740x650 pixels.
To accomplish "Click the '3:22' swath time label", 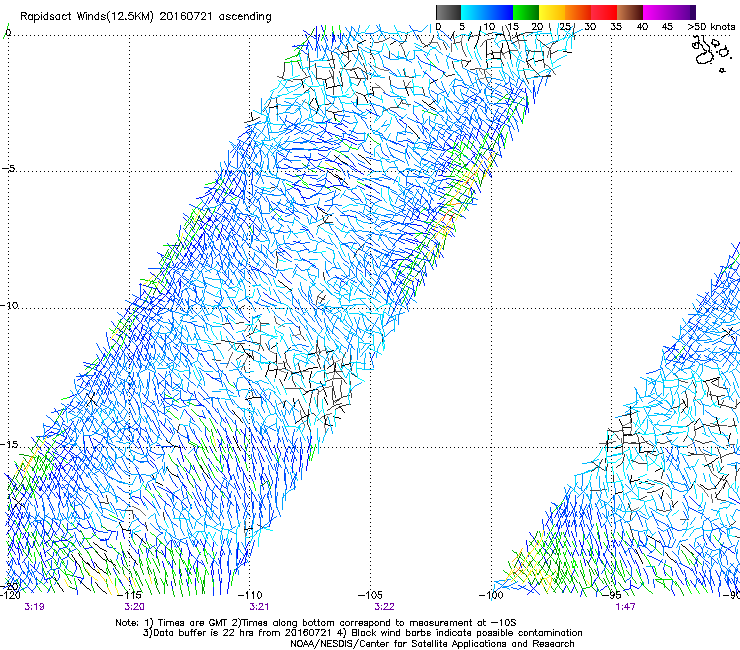I will [x=384, y=606].
